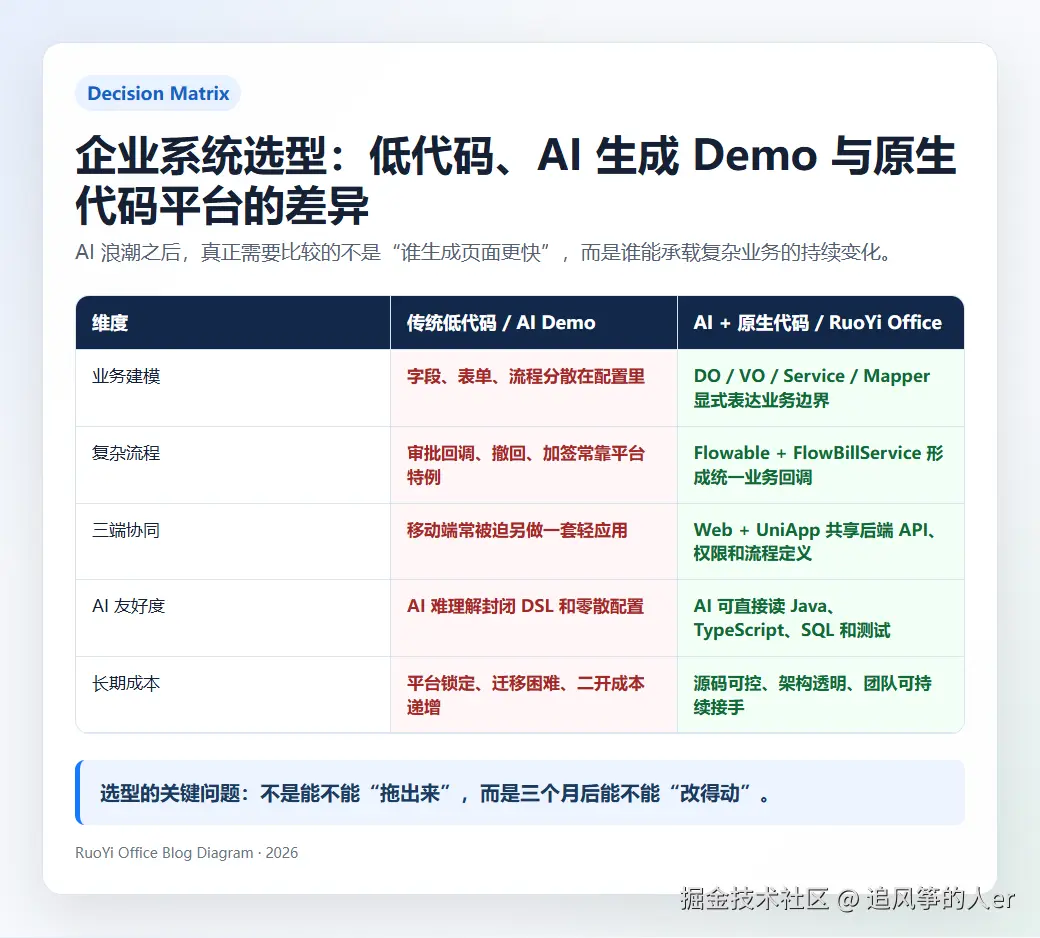The height and width of the screenshot is (938, 1040).
Task: Click cell 源码可控、架构透明、团队可持续接手
Action: coord(820,695)
